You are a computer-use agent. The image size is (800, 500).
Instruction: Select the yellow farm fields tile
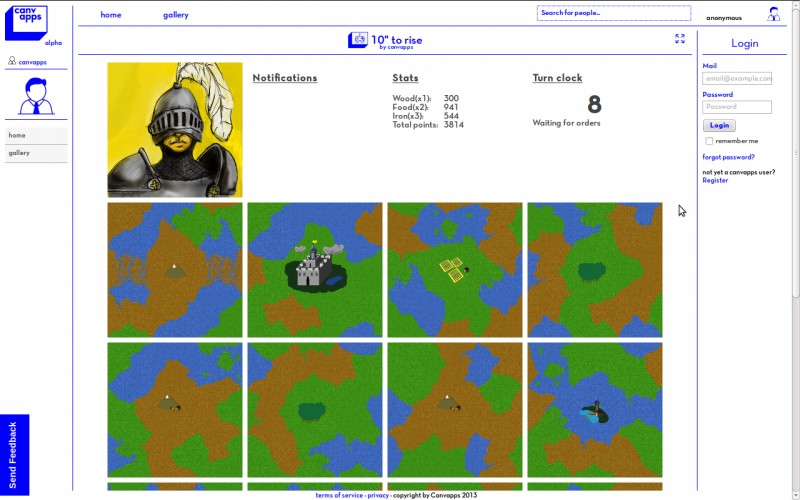click(x=455, y=270)
